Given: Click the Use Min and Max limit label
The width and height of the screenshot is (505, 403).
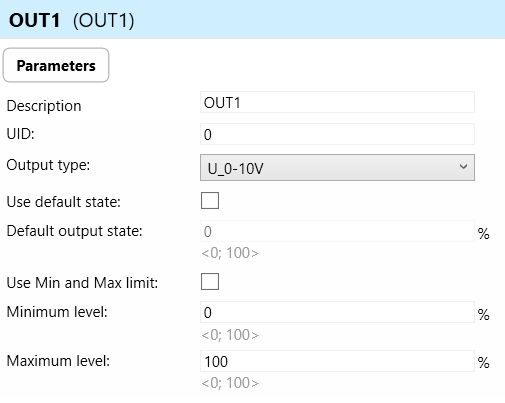Looking at the screenshot, I should coord(82,283).
